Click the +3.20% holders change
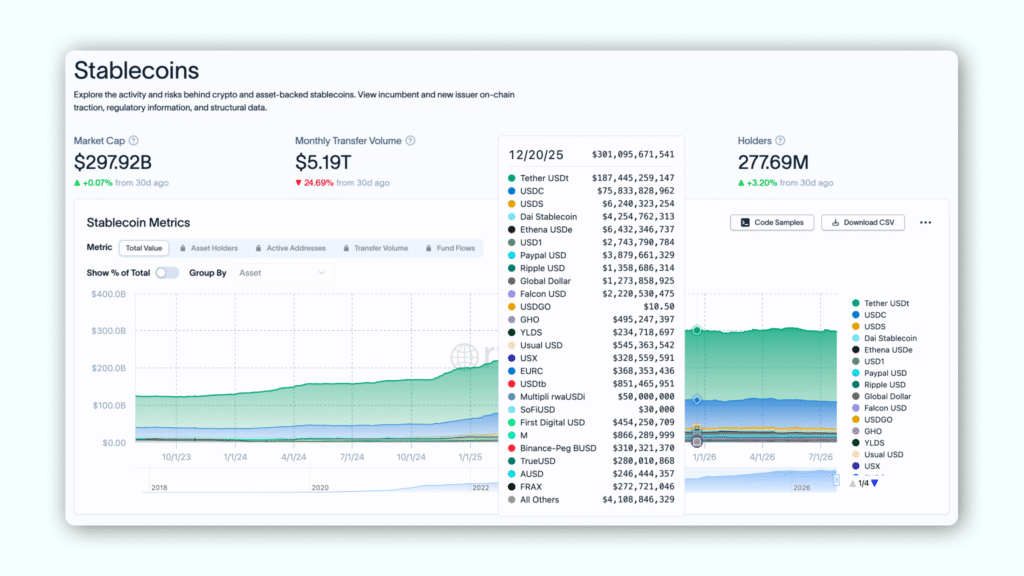The image size is (1024, 576). [x=762, y=183]
